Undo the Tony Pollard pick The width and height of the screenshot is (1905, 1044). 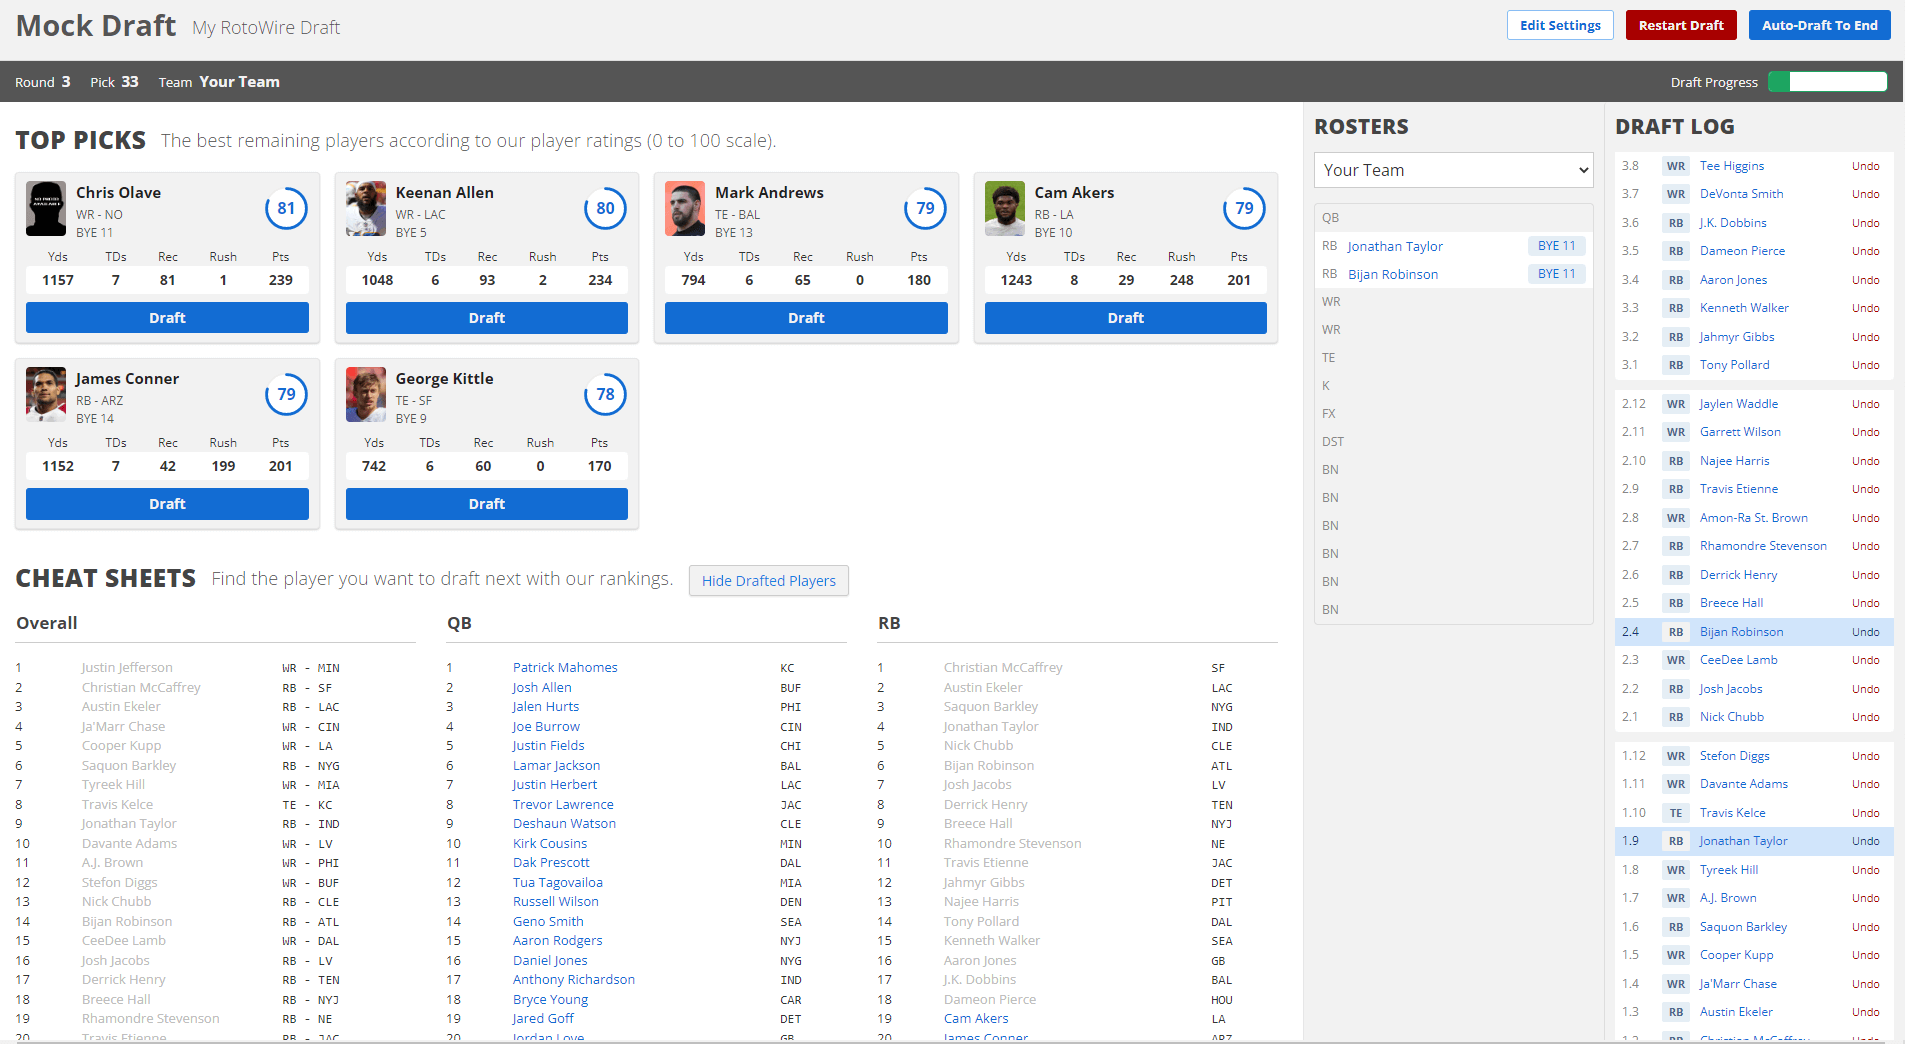click(x=1866, y=365)
